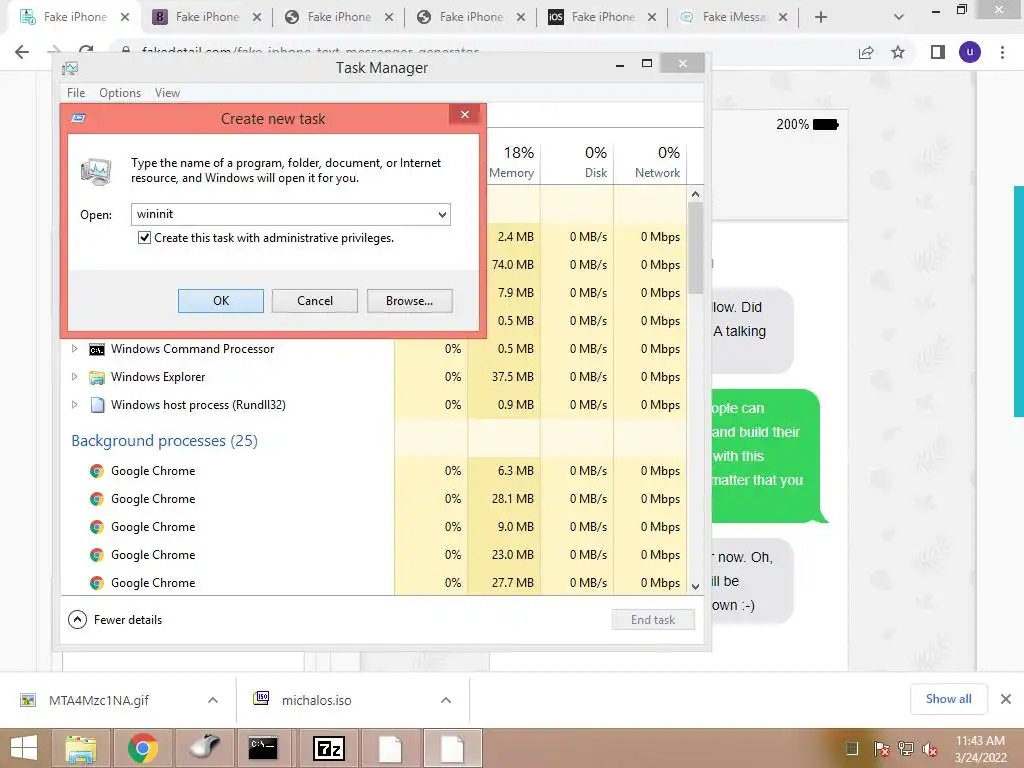Screen dimensions: 1024x768
Task: Open Chrome tab search chevron
Action: click(899, 17)
